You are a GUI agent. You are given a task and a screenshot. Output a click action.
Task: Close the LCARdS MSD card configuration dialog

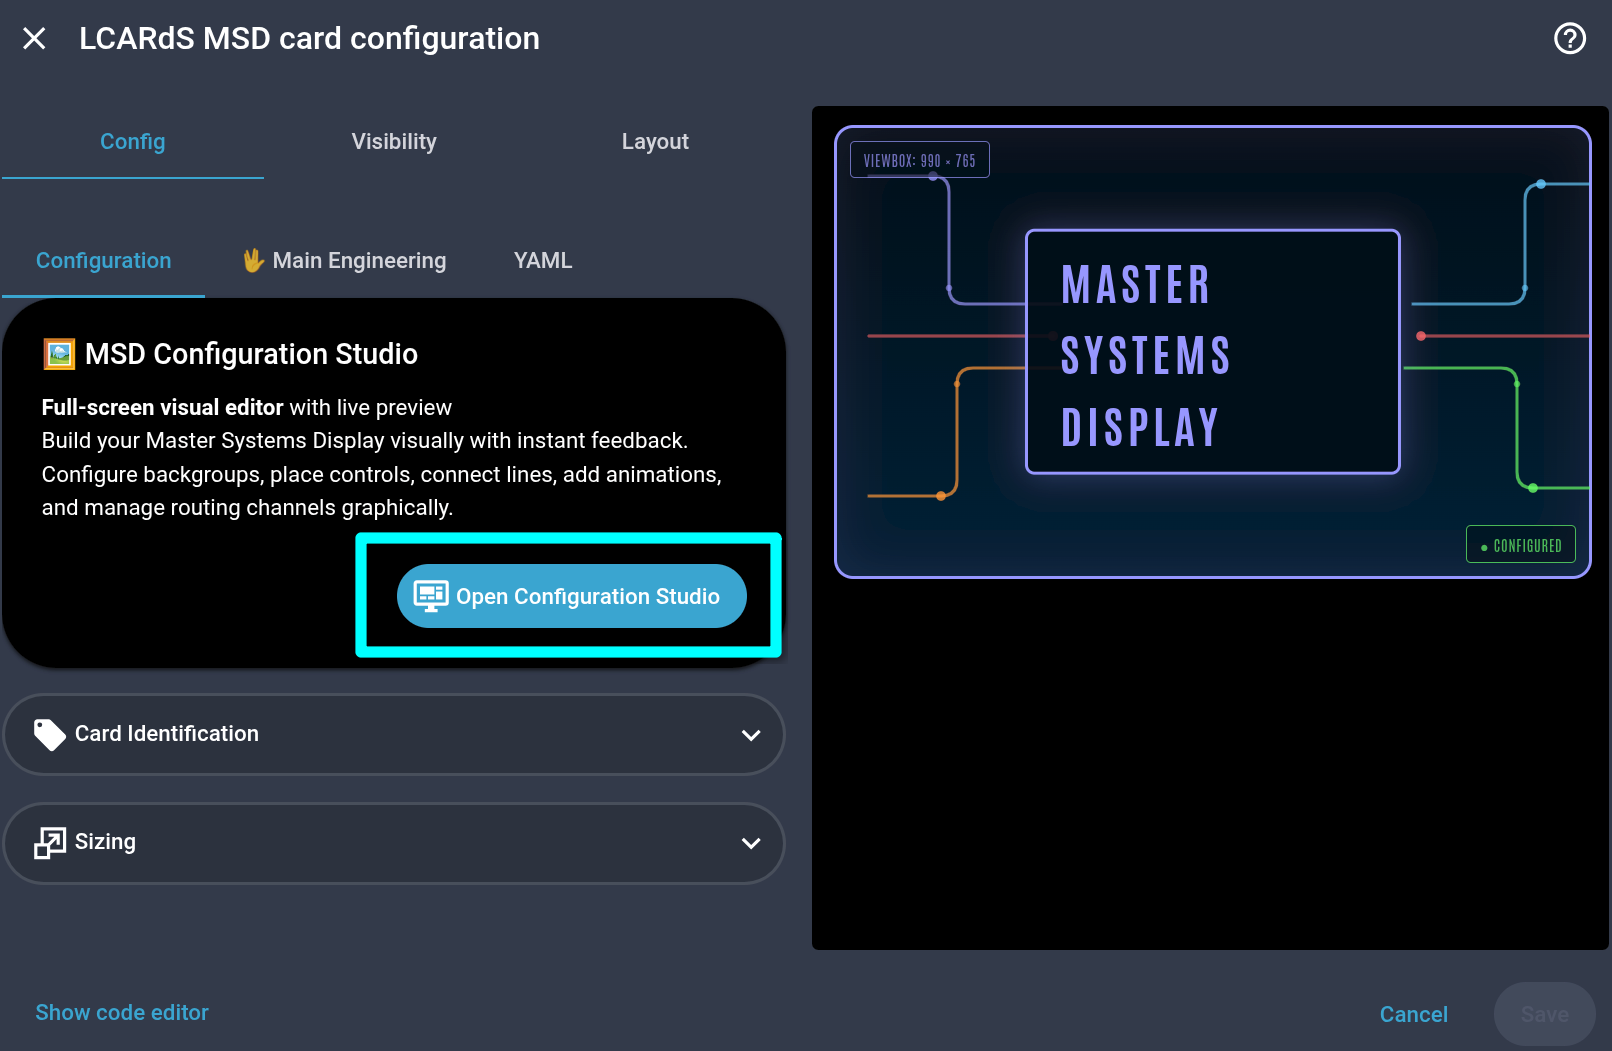tap(34, 39)
